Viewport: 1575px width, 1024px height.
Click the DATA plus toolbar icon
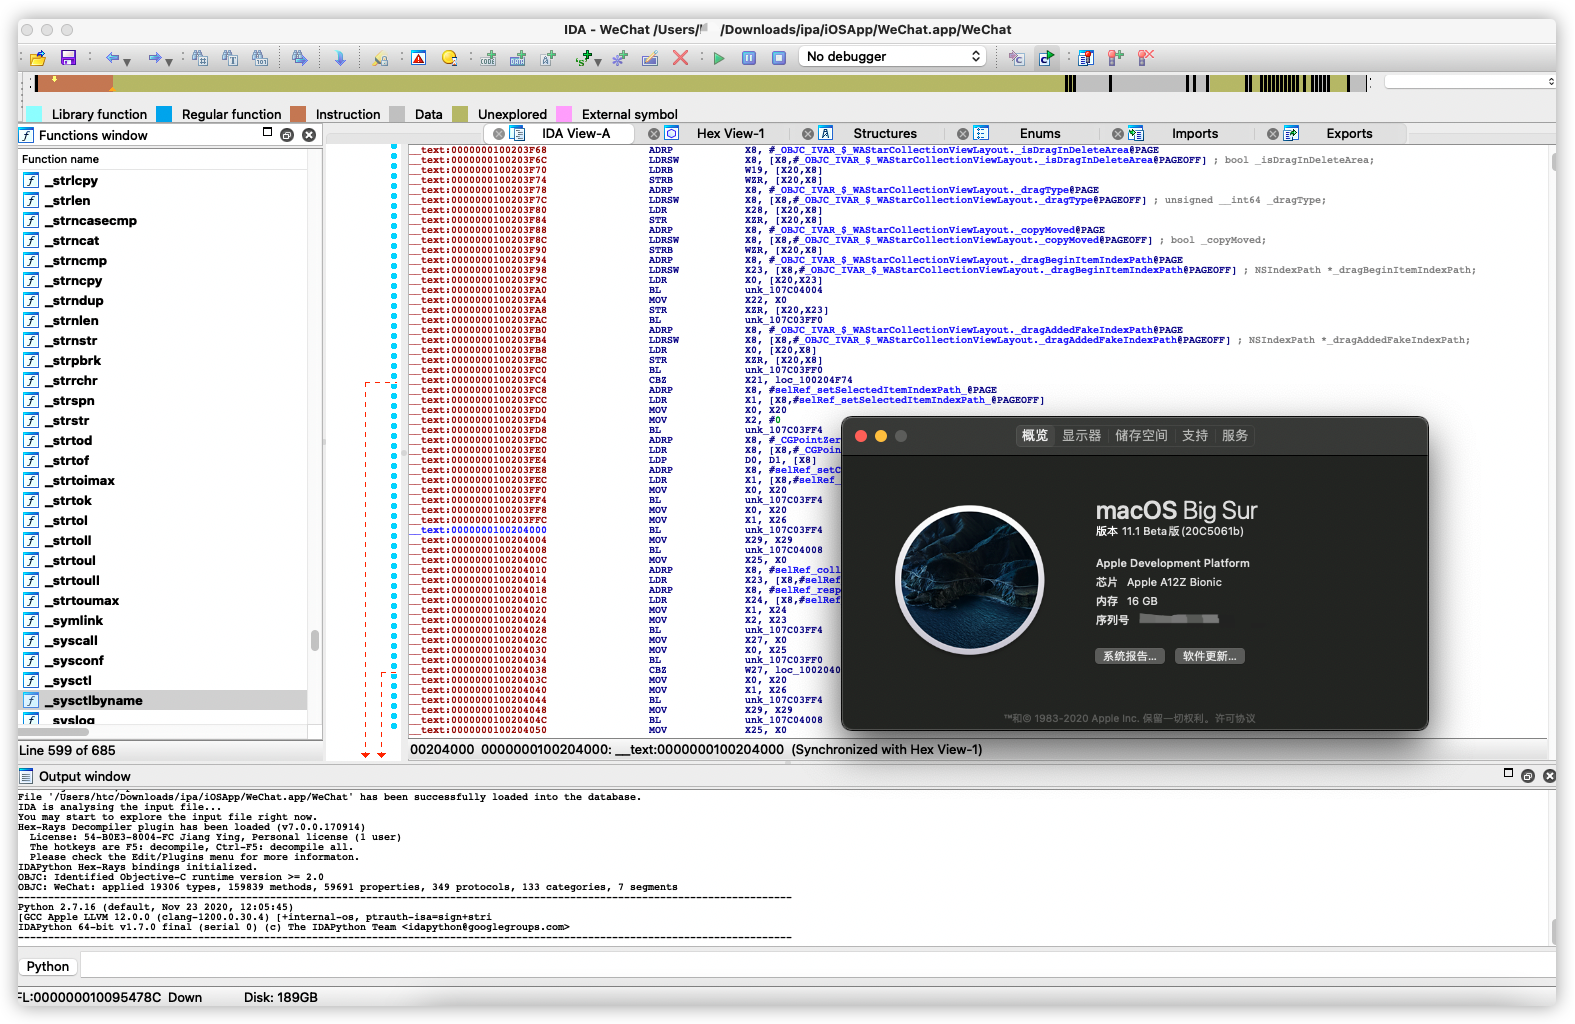pos(518,58)
